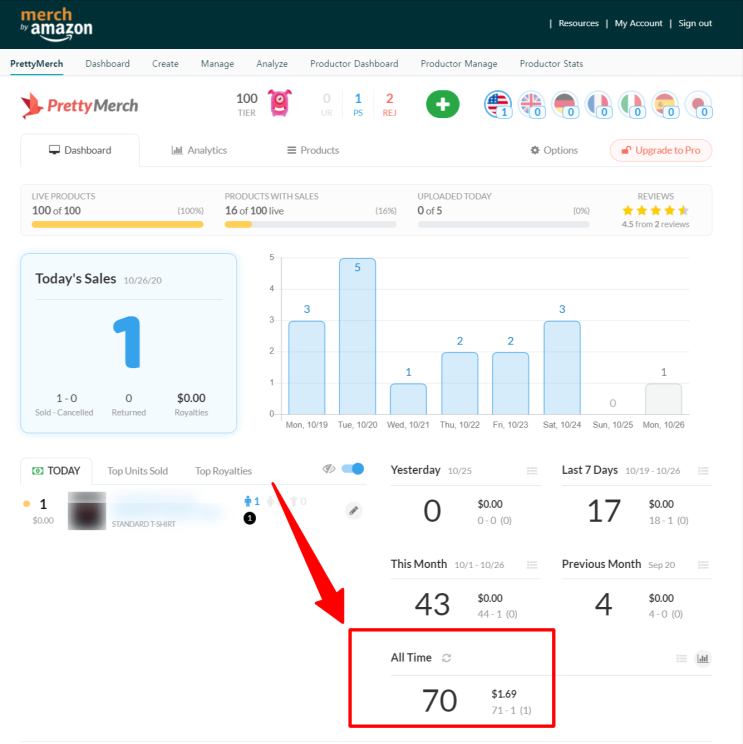Open Dashboard in the Amazon navigation bar
The height and width of the screenshot is (744, 743).
pyautogui.click(x=107, y=64)
